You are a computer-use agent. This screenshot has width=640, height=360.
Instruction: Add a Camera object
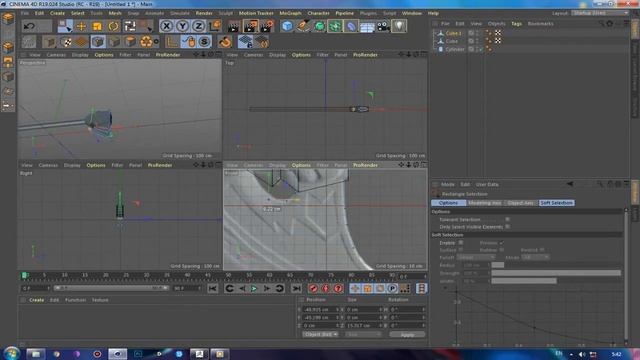(383, 26)
